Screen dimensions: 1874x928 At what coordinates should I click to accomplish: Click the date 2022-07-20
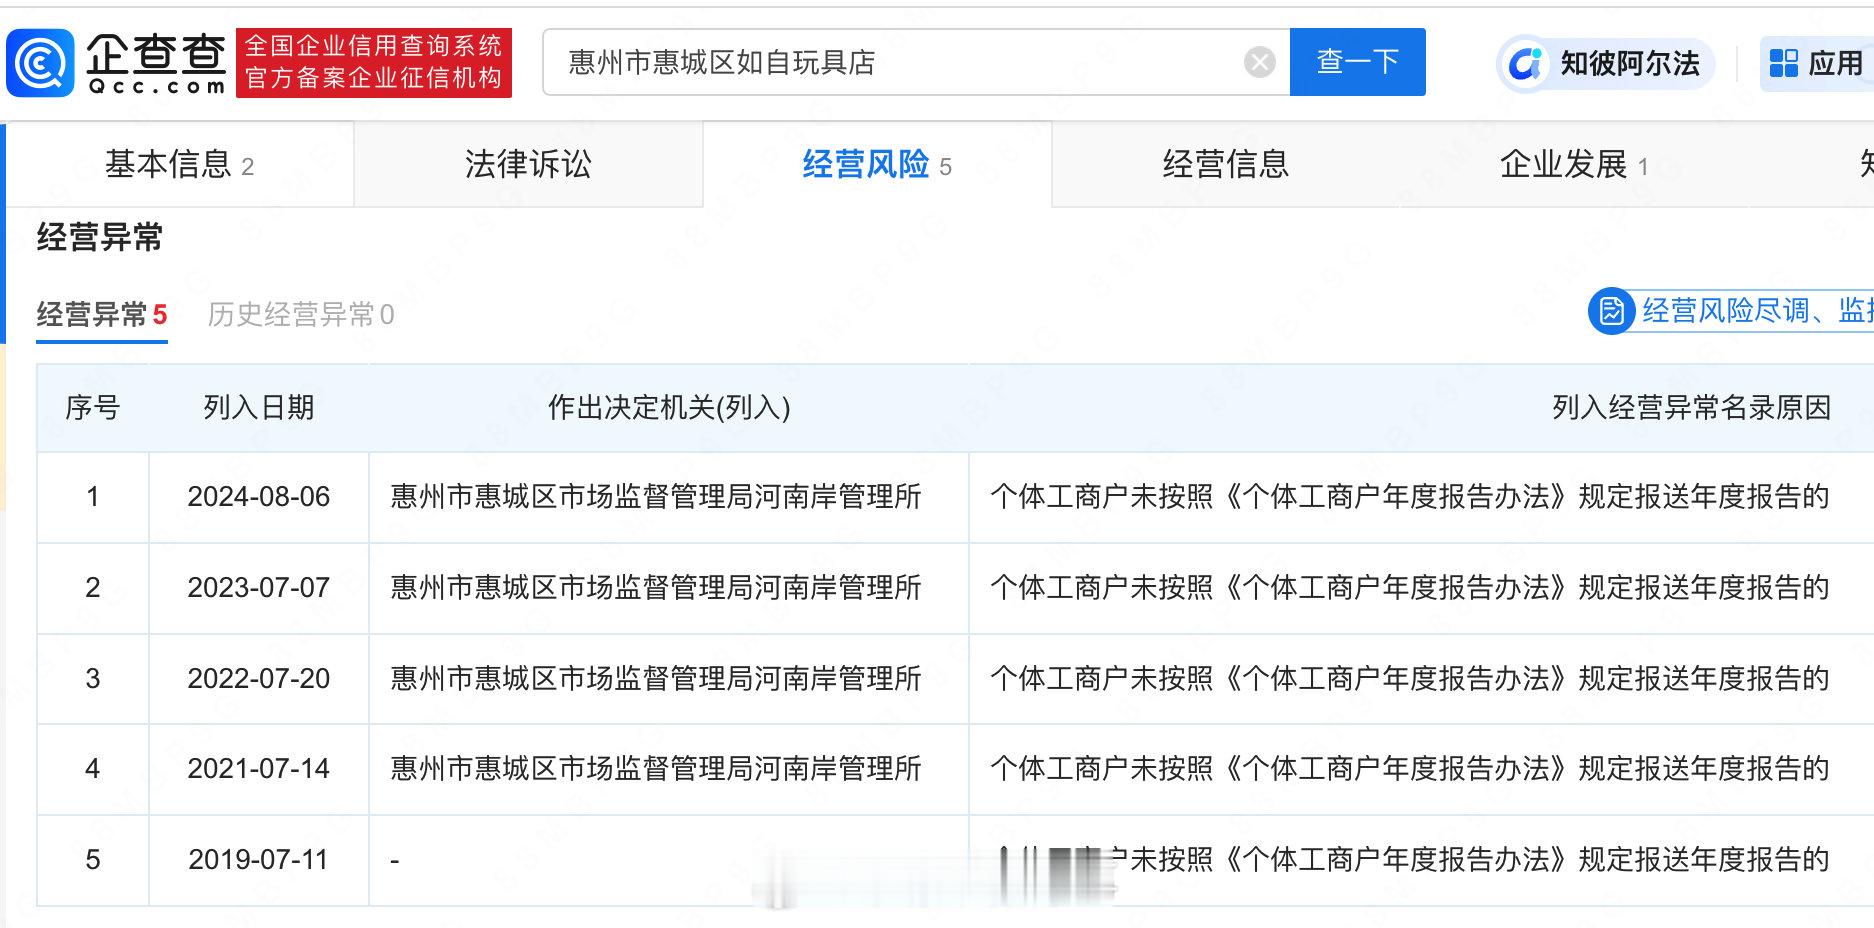(259, 679)
